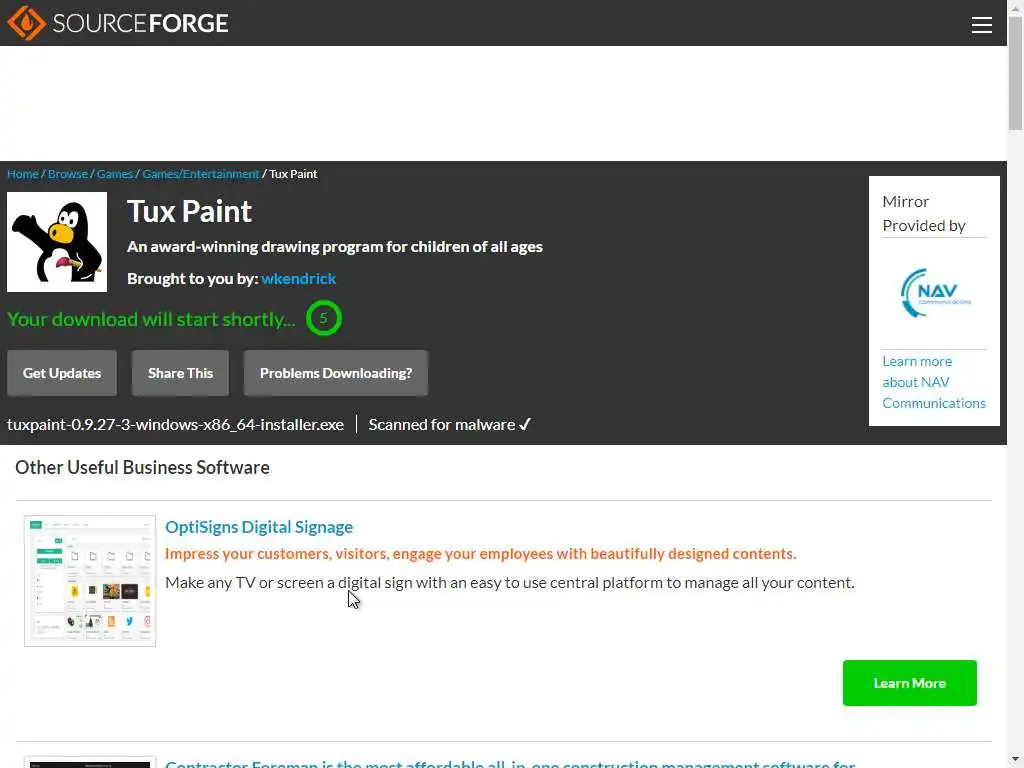This screenshot has height=768, width=1024.
Task: Click the SourceForge logo
Action: (x=118, y=23)
